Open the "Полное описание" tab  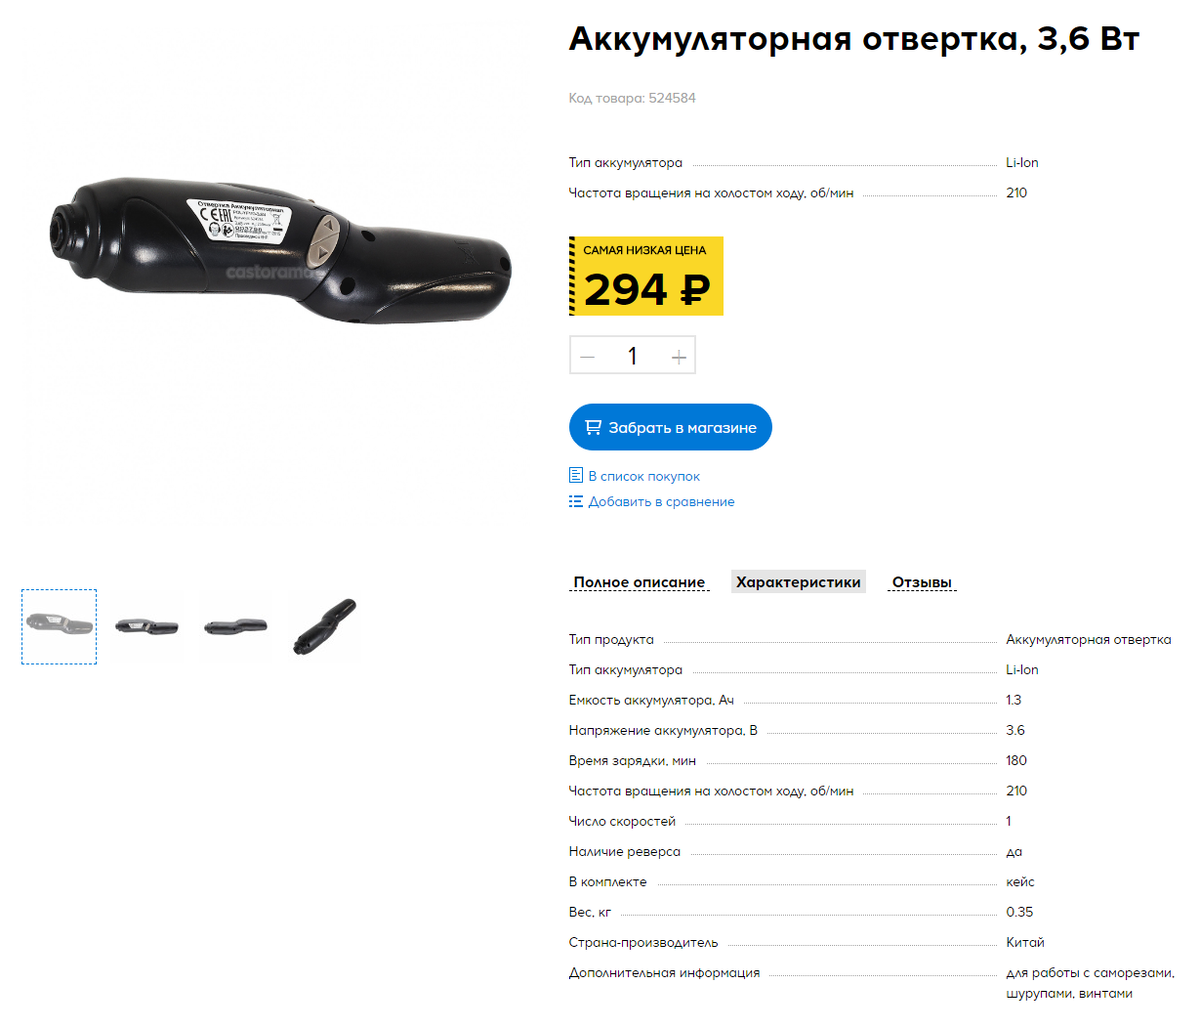pyautogui.click(x=639, y=582)
